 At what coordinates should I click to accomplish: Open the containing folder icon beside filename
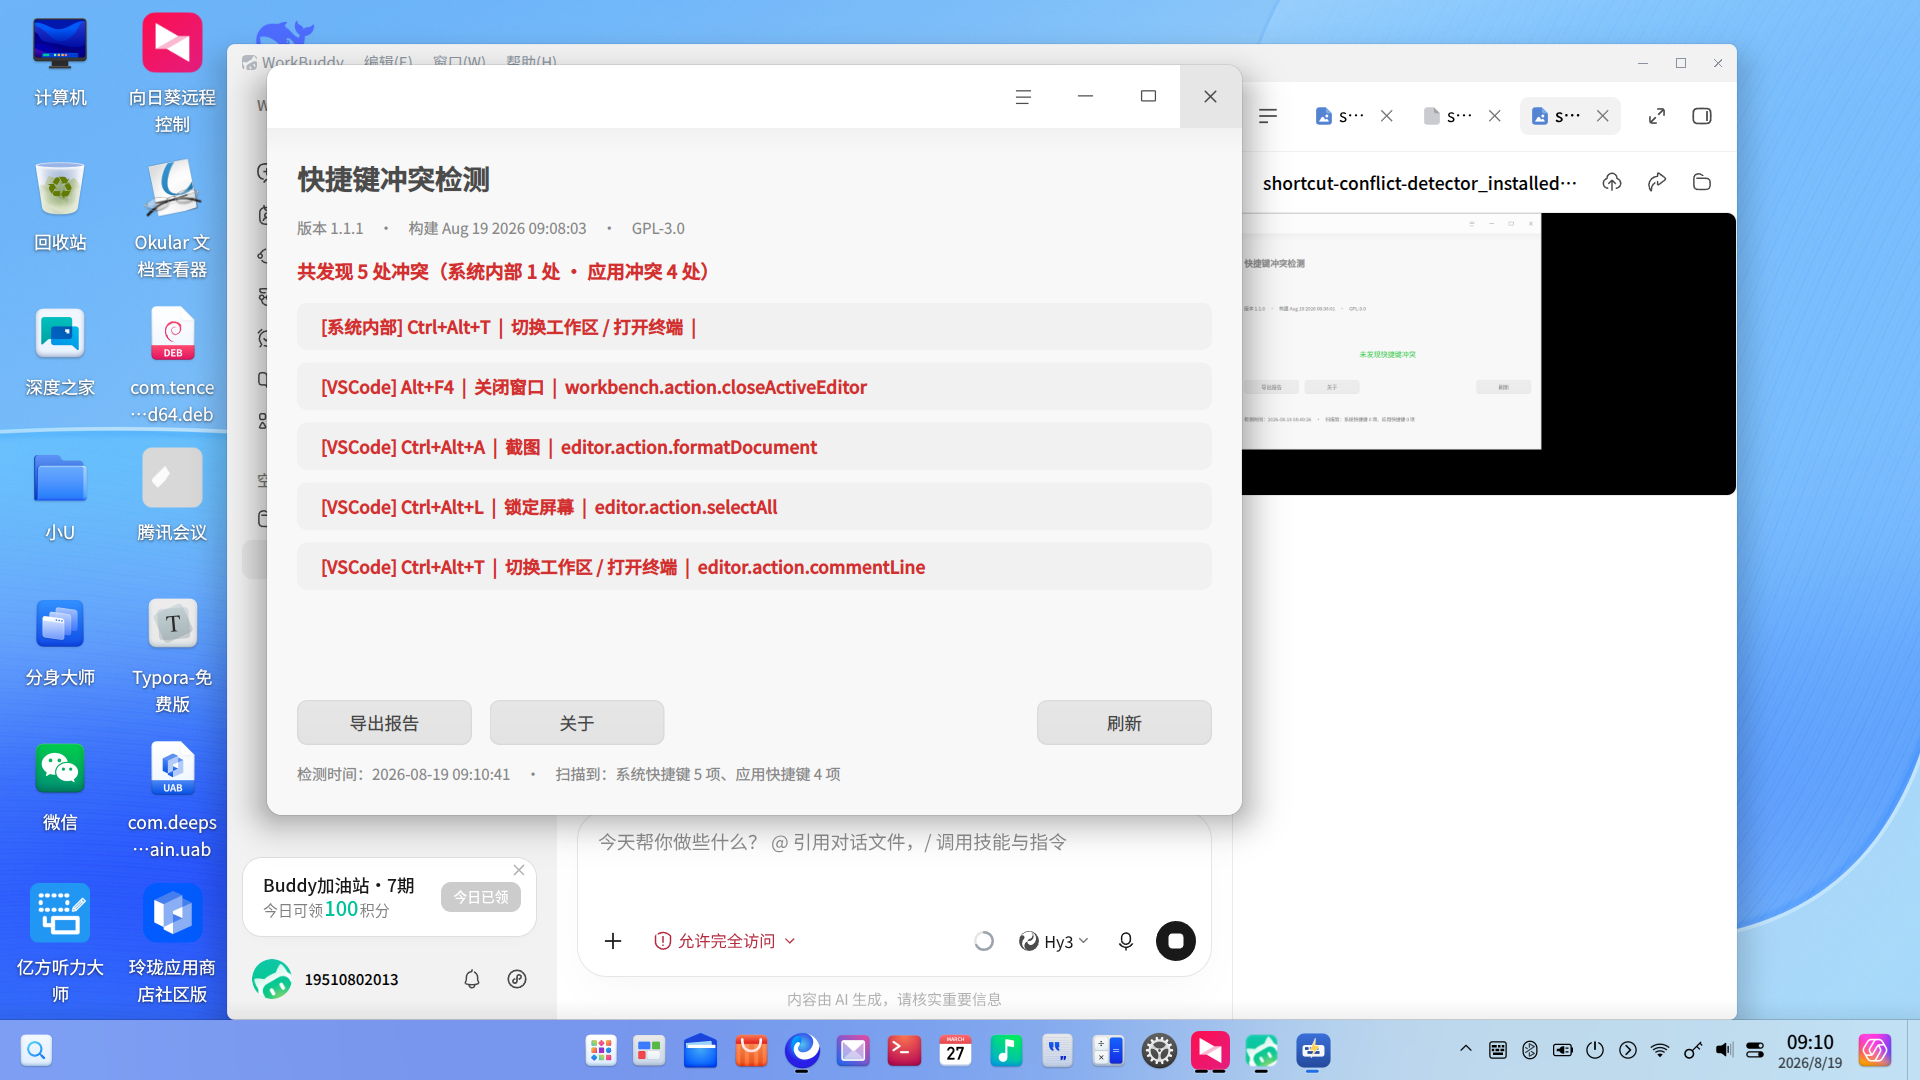[x=1702, y=182]
